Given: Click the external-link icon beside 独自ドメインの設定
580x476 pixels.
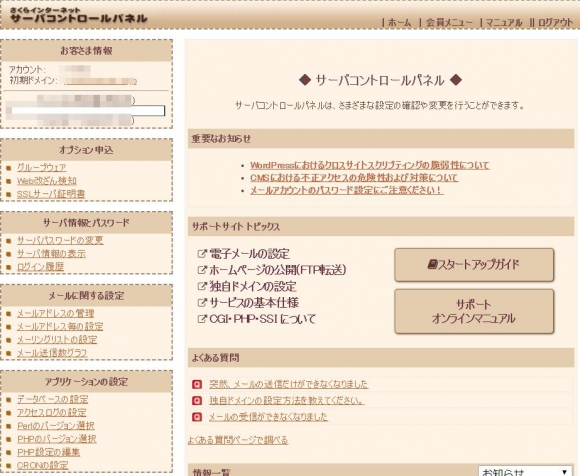Looking at the screenshot, I should pos(202,286).
